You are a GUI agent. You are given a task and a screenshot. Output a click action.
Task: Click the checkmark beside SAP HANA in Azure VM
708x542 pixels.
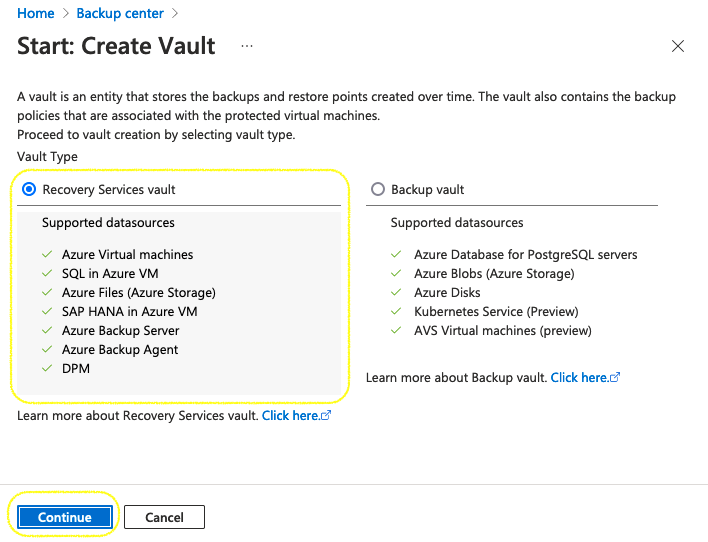[47, 311]
